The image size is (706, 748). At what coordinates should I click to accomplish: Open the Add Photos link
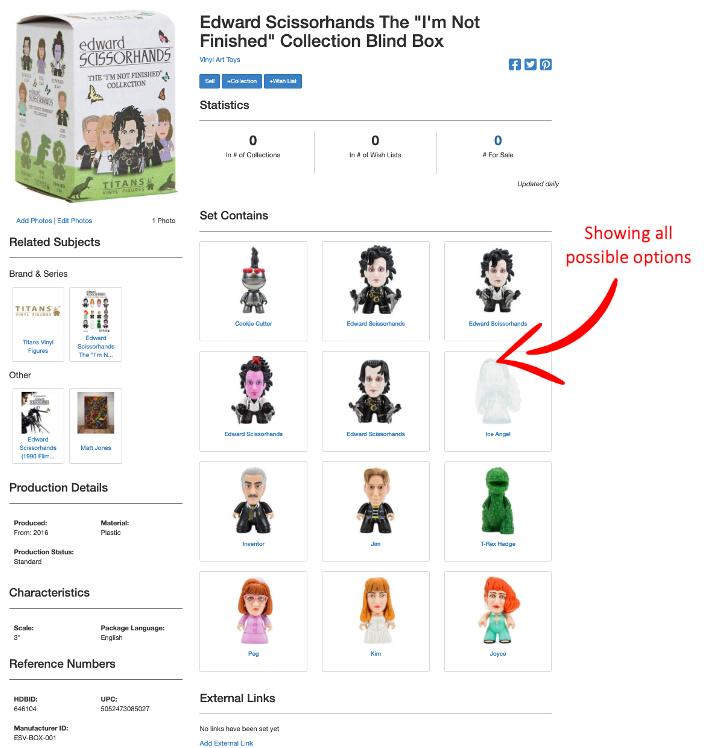pyautogui.click(x=34, y=220)
